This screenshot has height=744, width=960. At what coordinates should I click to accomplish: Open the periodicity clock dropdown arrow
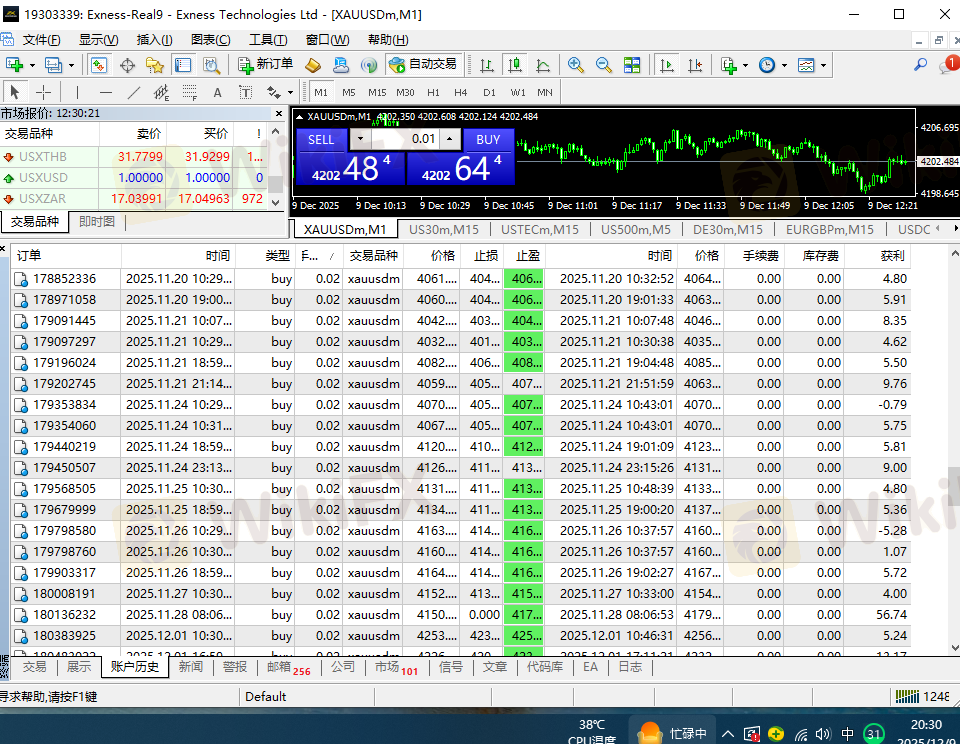click(784, 66)
